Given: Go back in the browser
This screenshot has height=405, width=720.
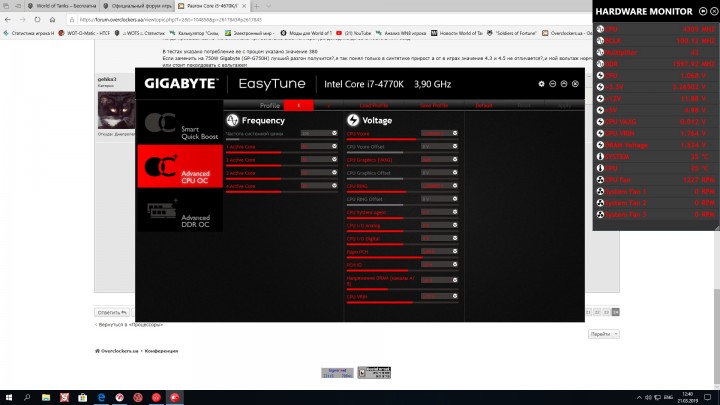Looking at the screenshot, I should (8, 20).
